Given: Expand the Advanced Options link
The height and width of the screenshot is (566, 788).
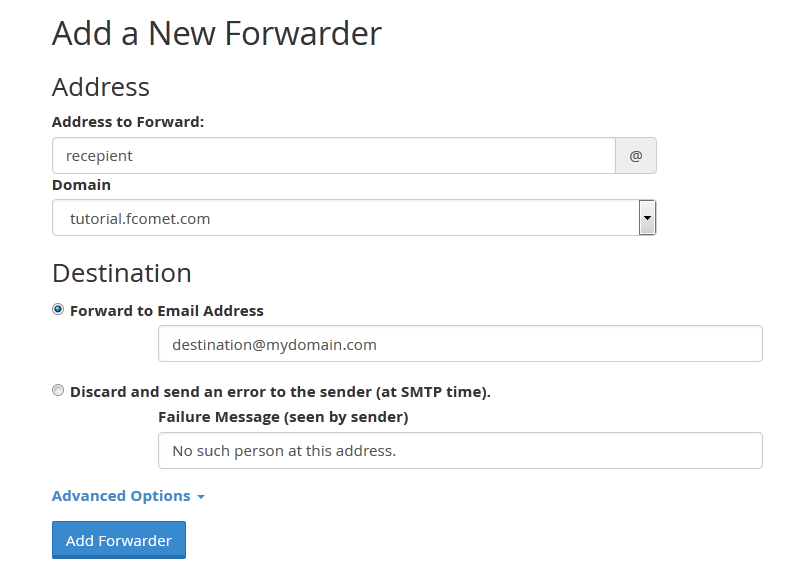Looking at the screenshot, I should pos(121,496).
